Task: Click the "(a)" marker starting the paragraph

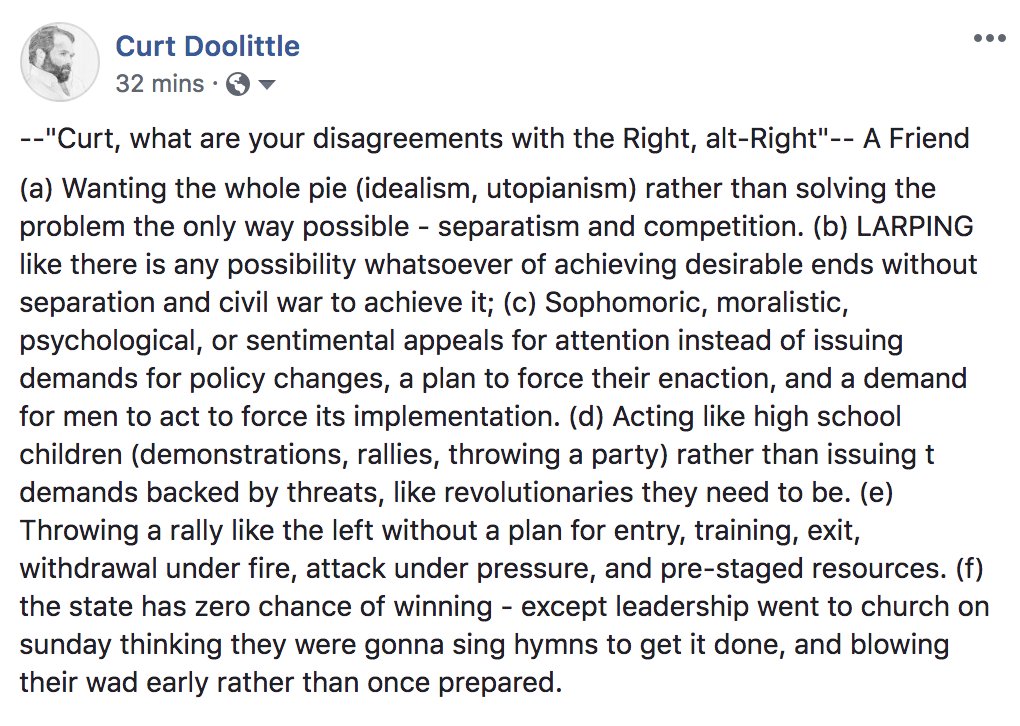Action: [38, 189]
